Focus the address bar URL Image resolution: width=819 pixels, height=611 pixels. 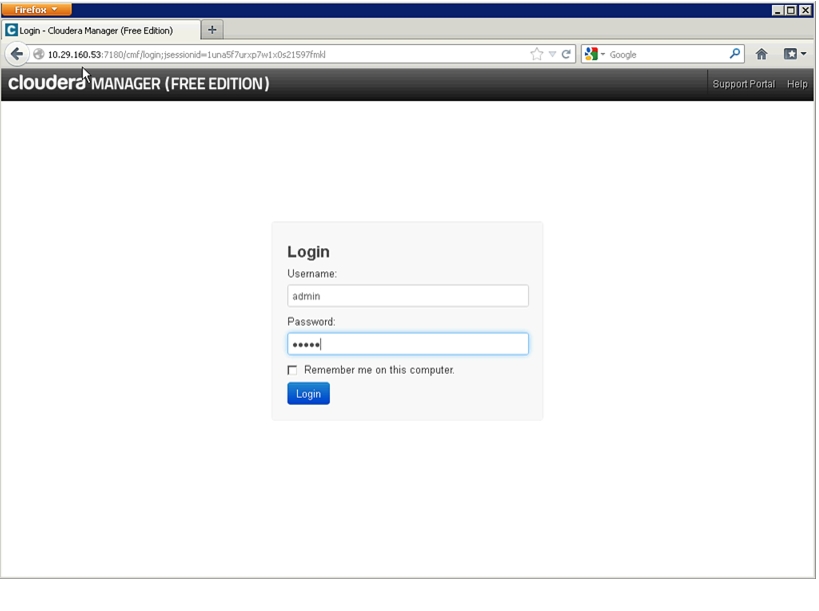tap(287, 54)
